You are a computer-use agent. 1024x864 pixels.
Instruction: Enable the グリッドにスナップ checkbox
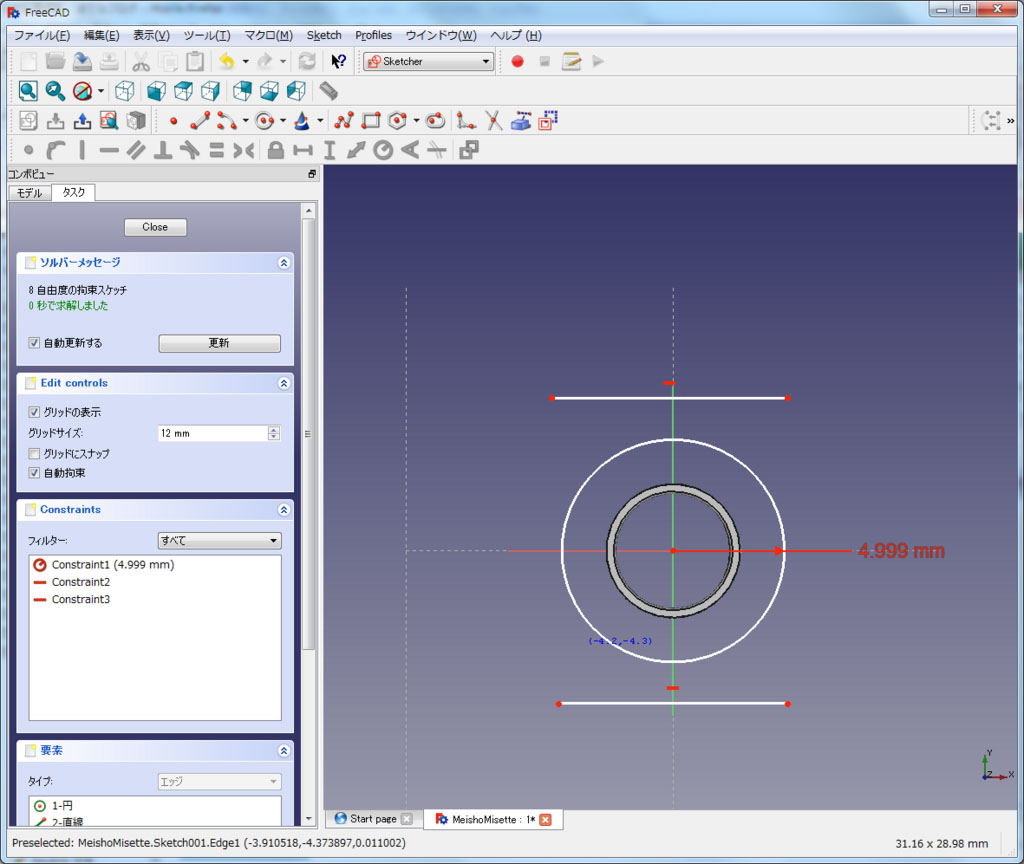point(35,454)
